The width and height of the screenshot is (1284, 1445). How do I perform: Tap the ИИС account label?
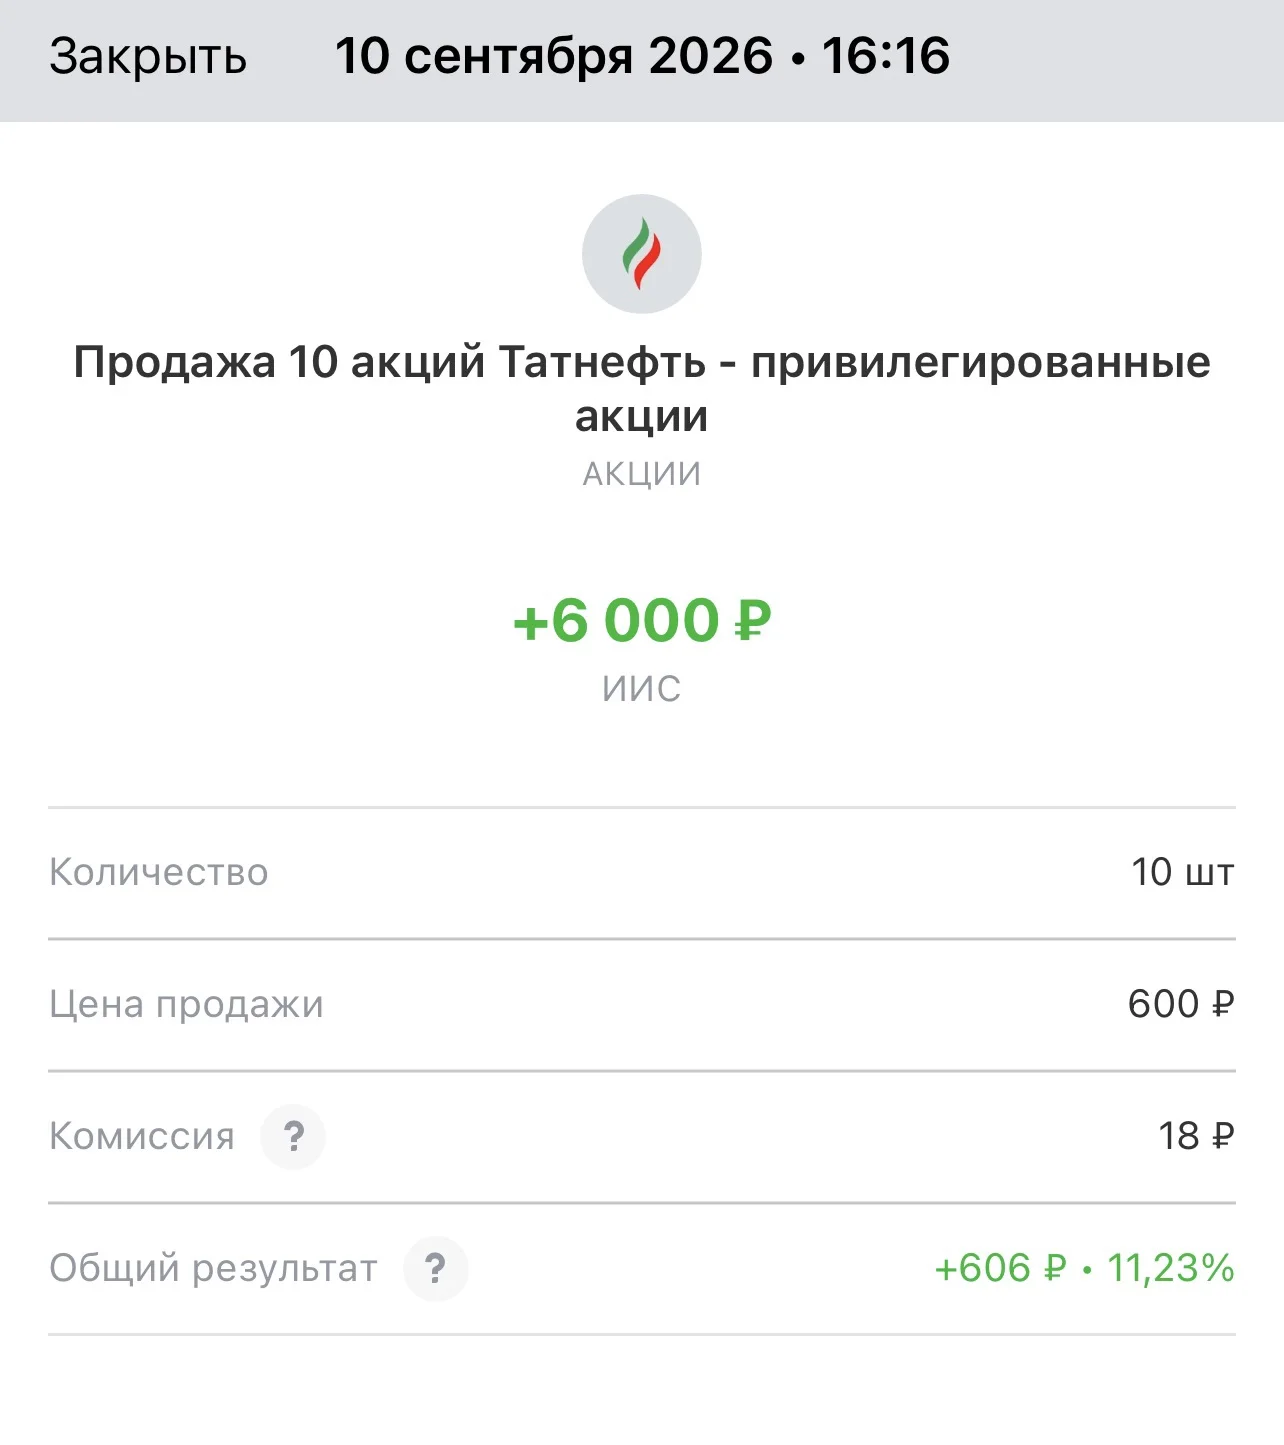click(642, 689)
